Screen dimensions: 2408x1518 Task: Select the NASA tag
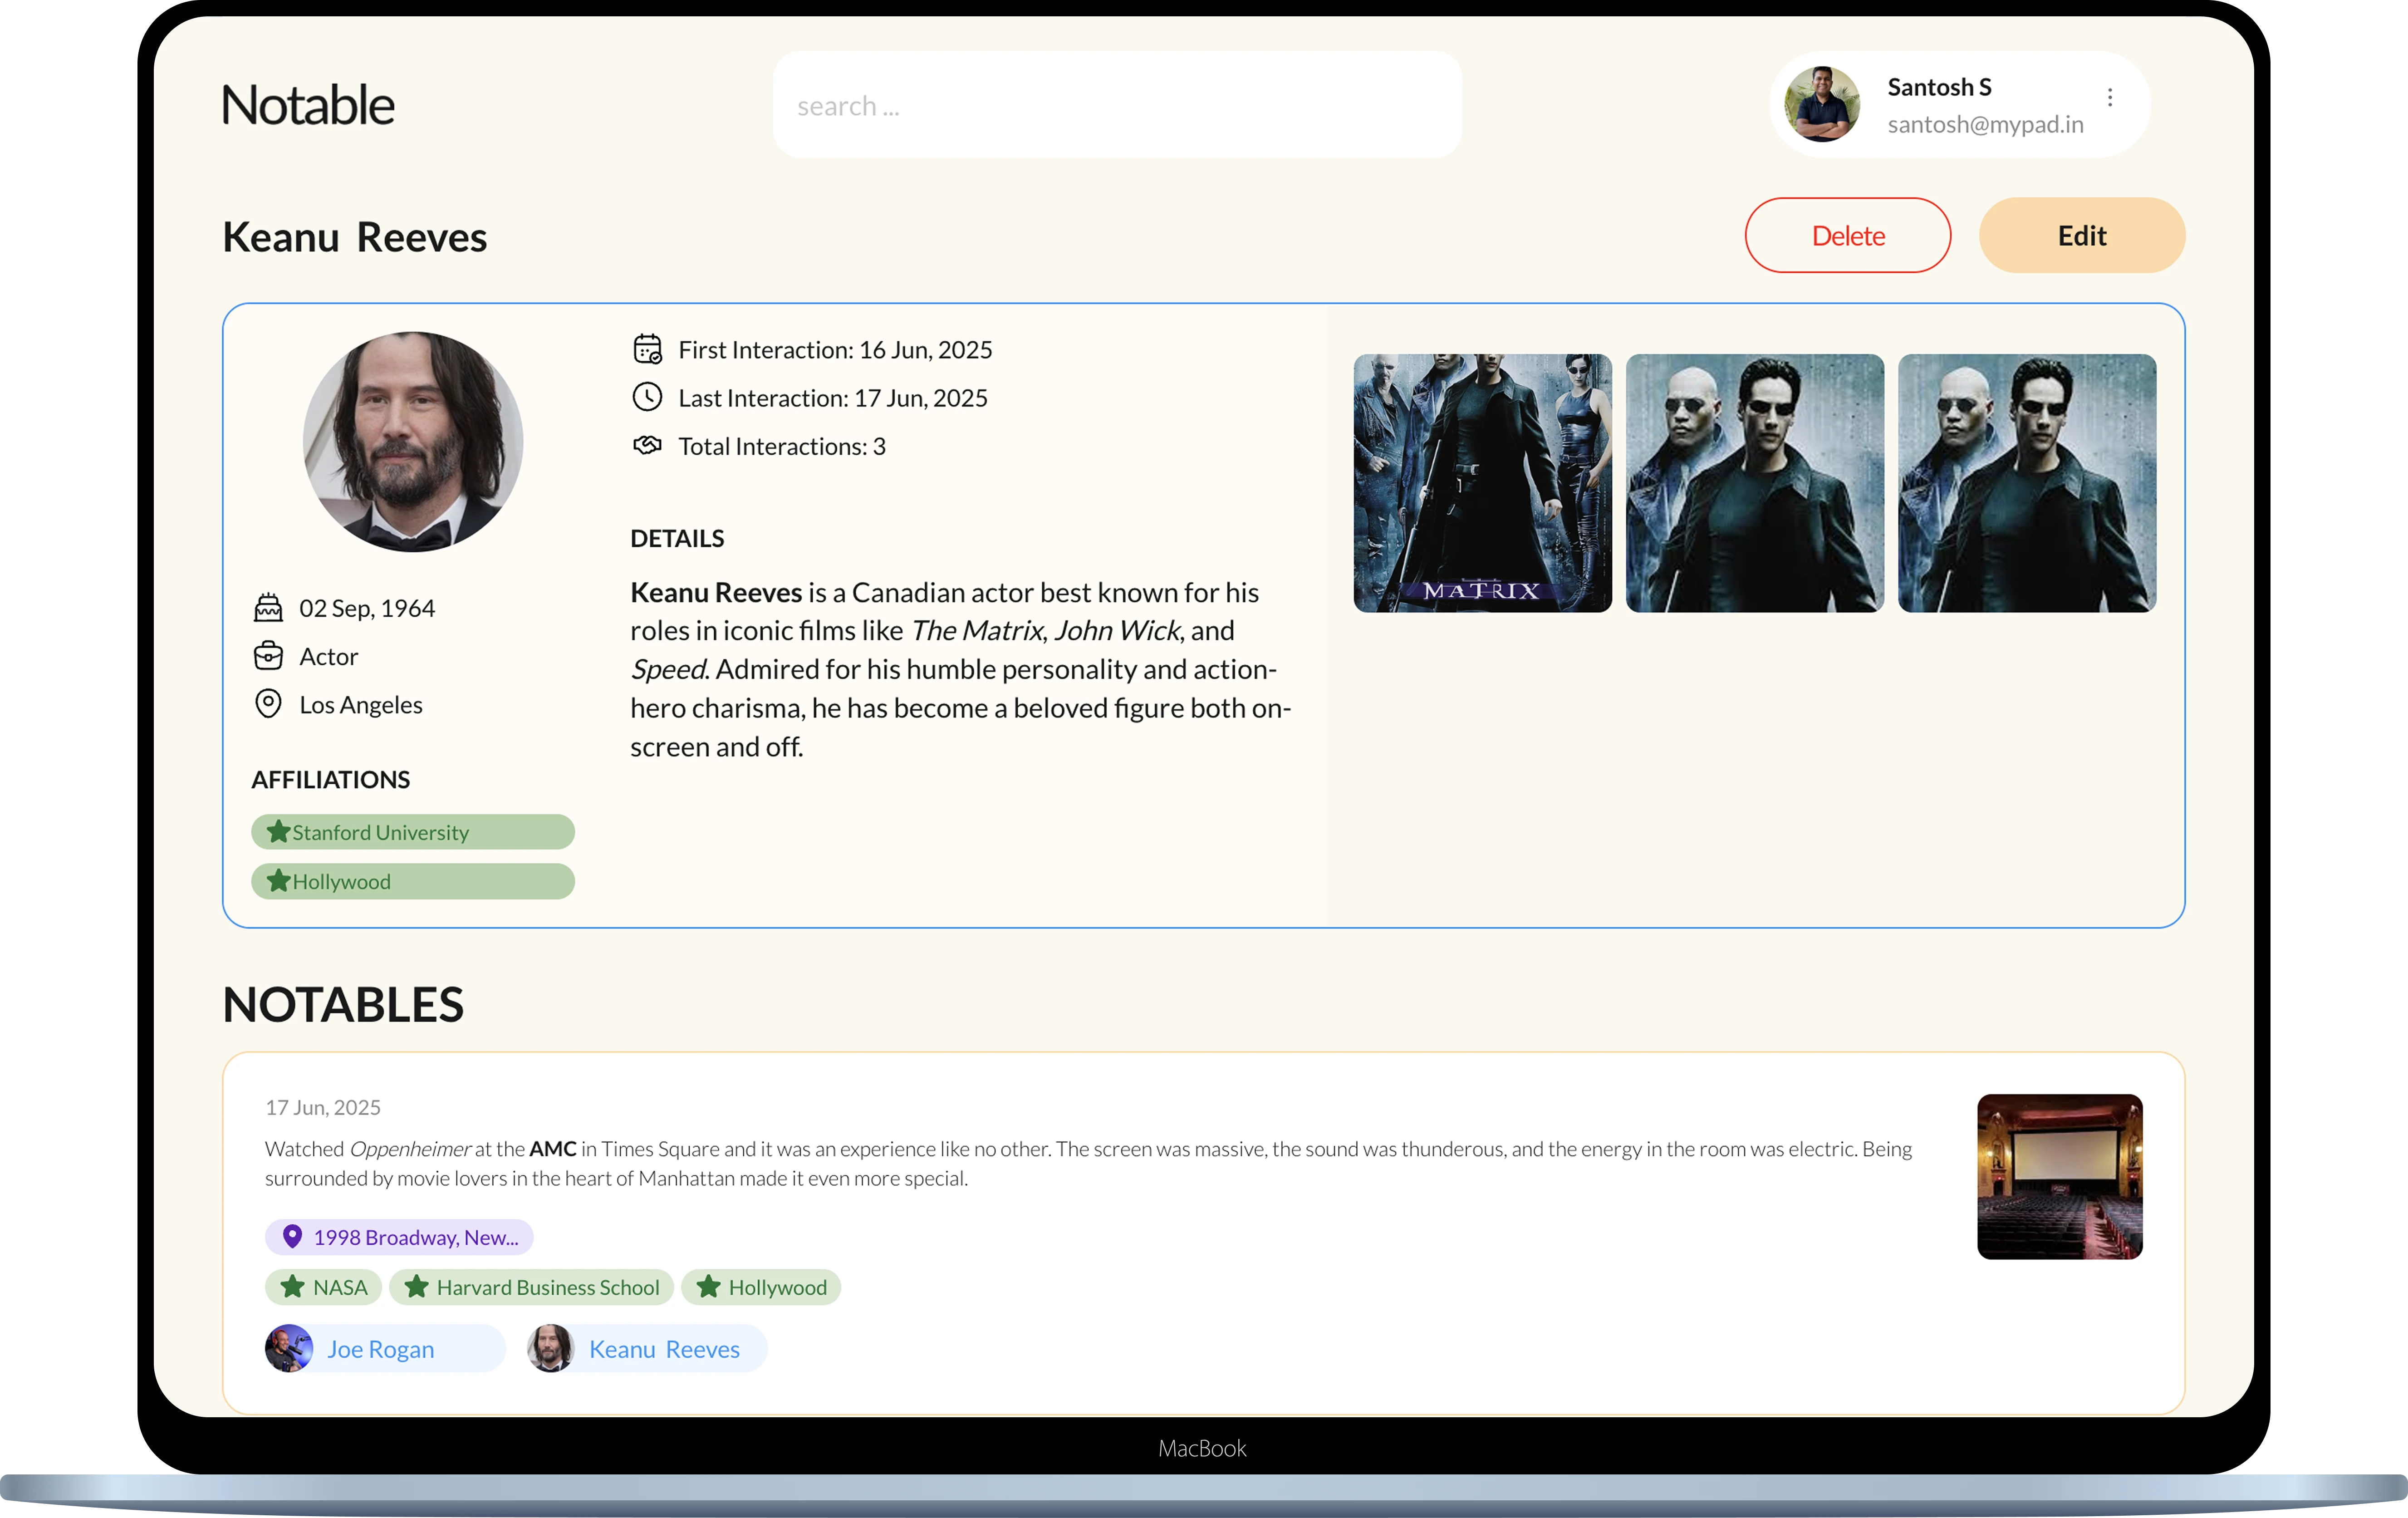pyautogui.click(x=323, y=1287)
